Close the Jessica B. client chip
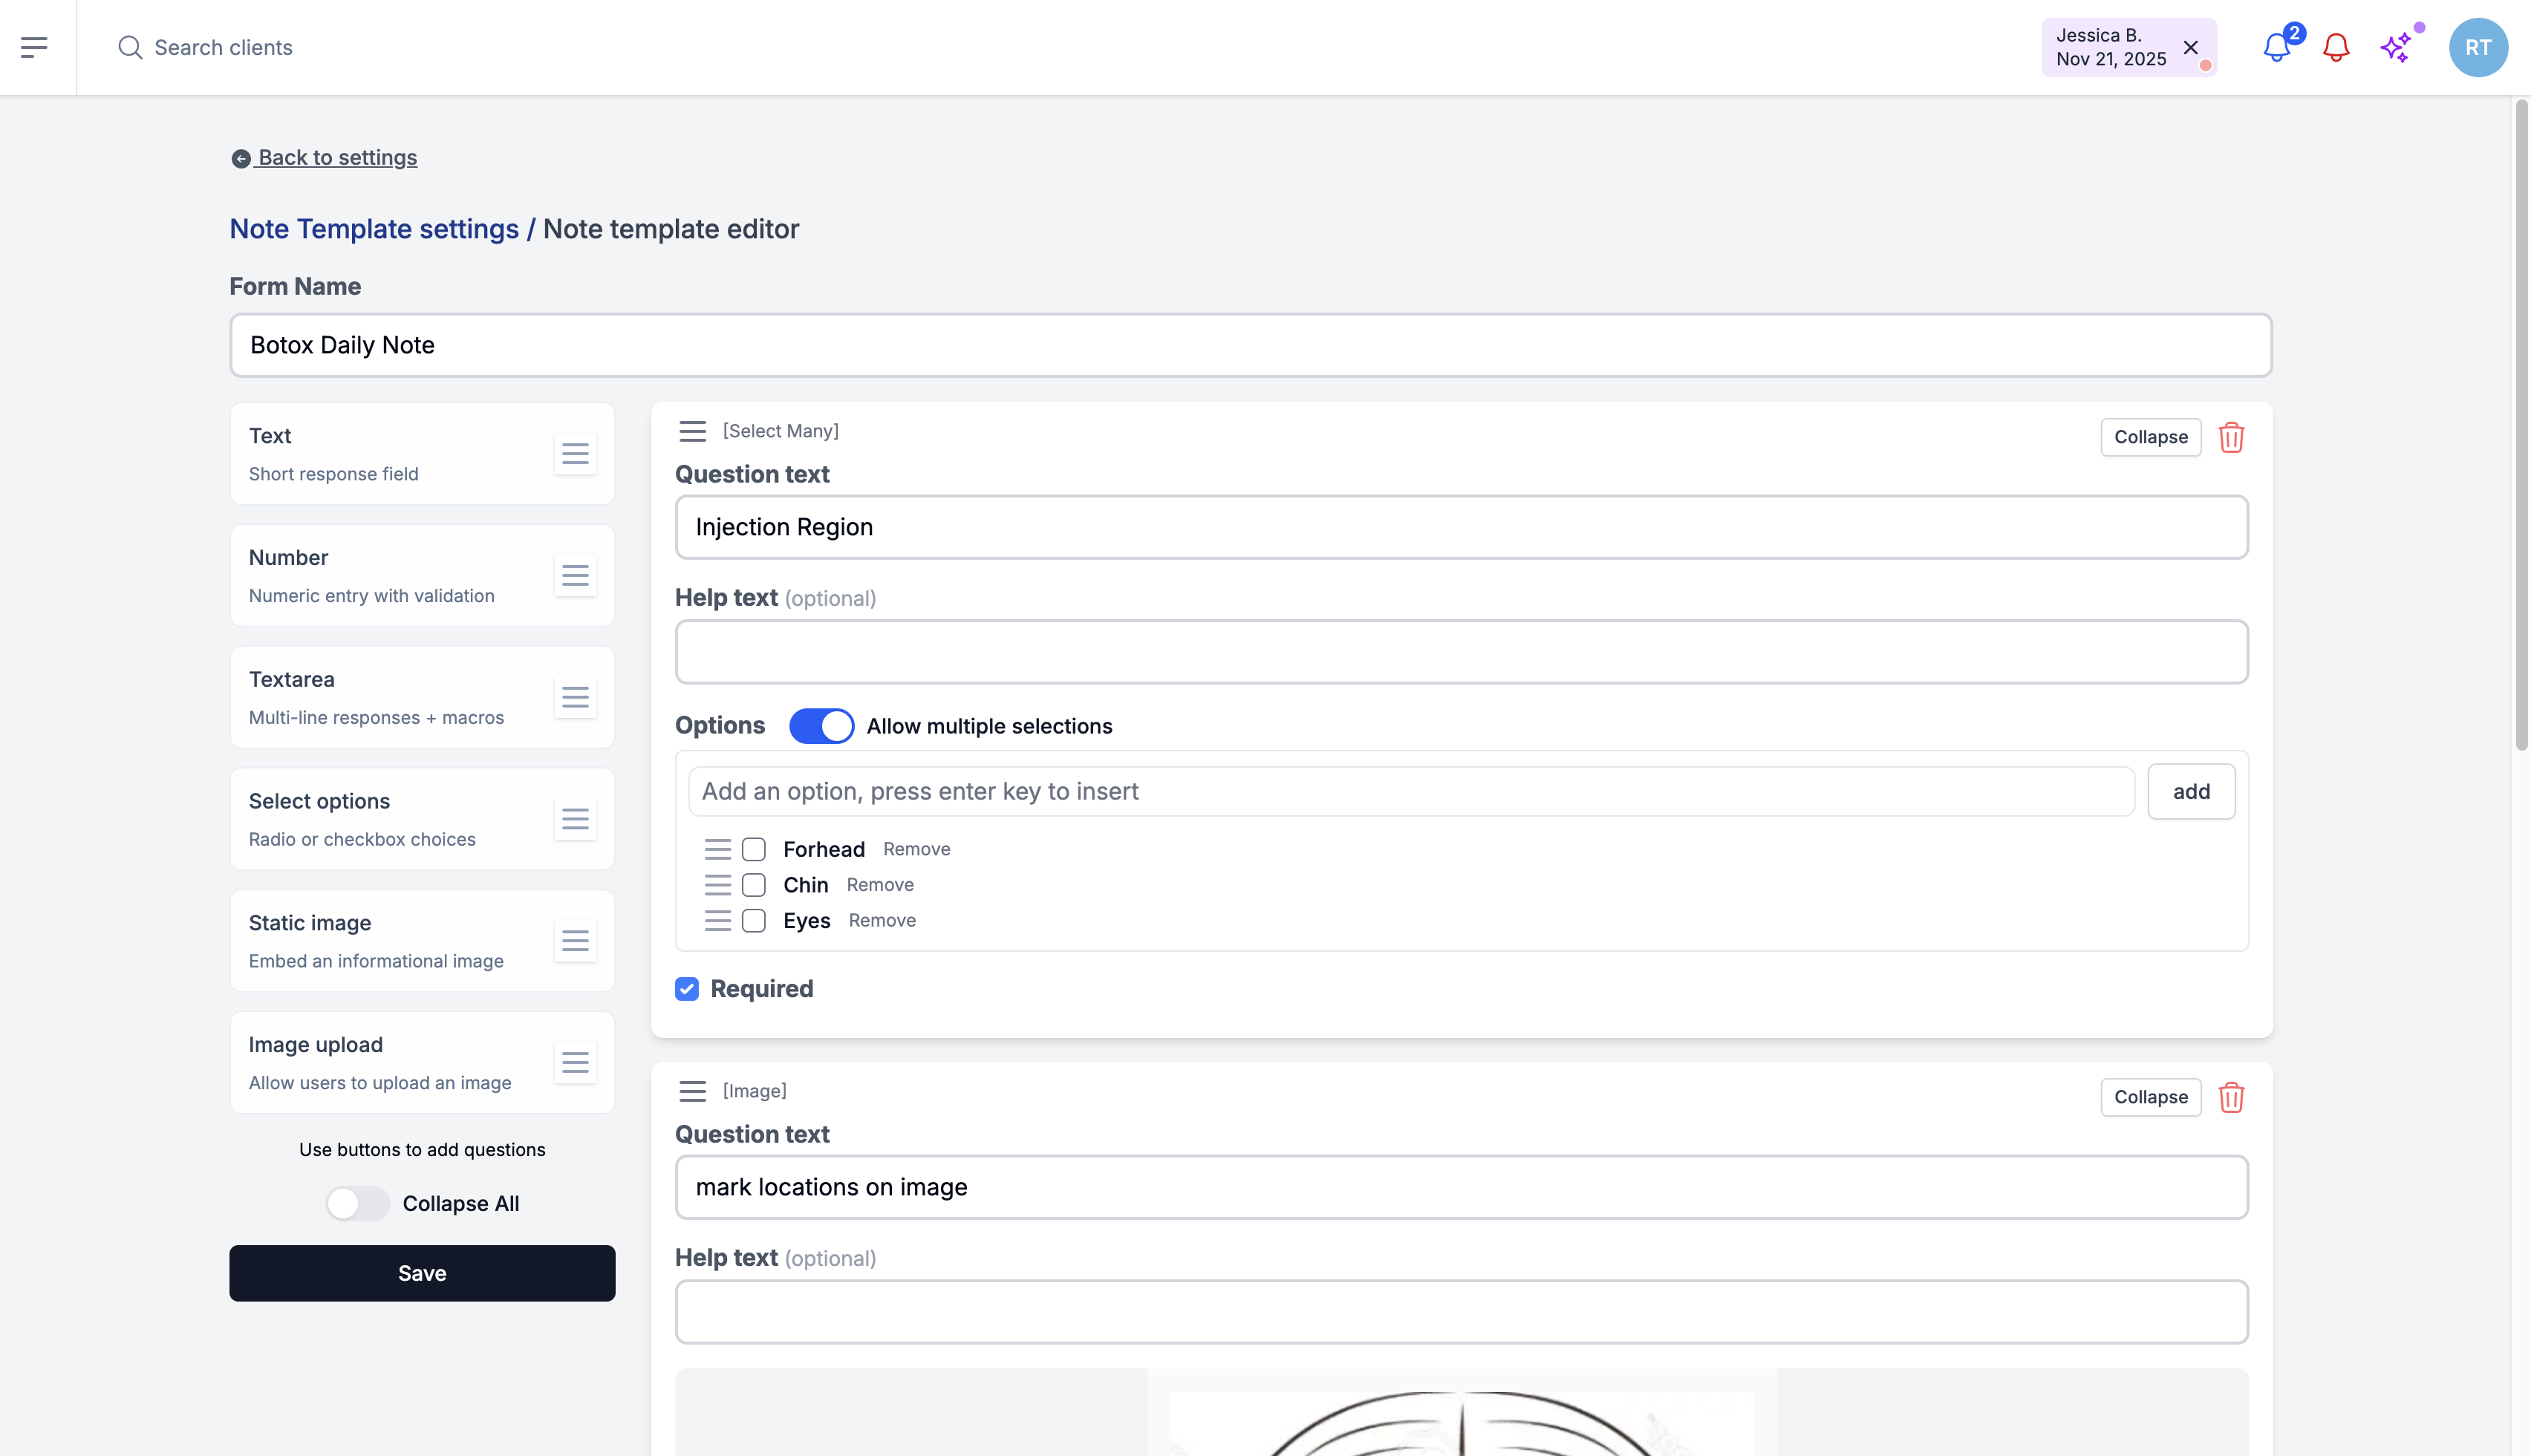 pyautogui.click(x=2190, y=47)
